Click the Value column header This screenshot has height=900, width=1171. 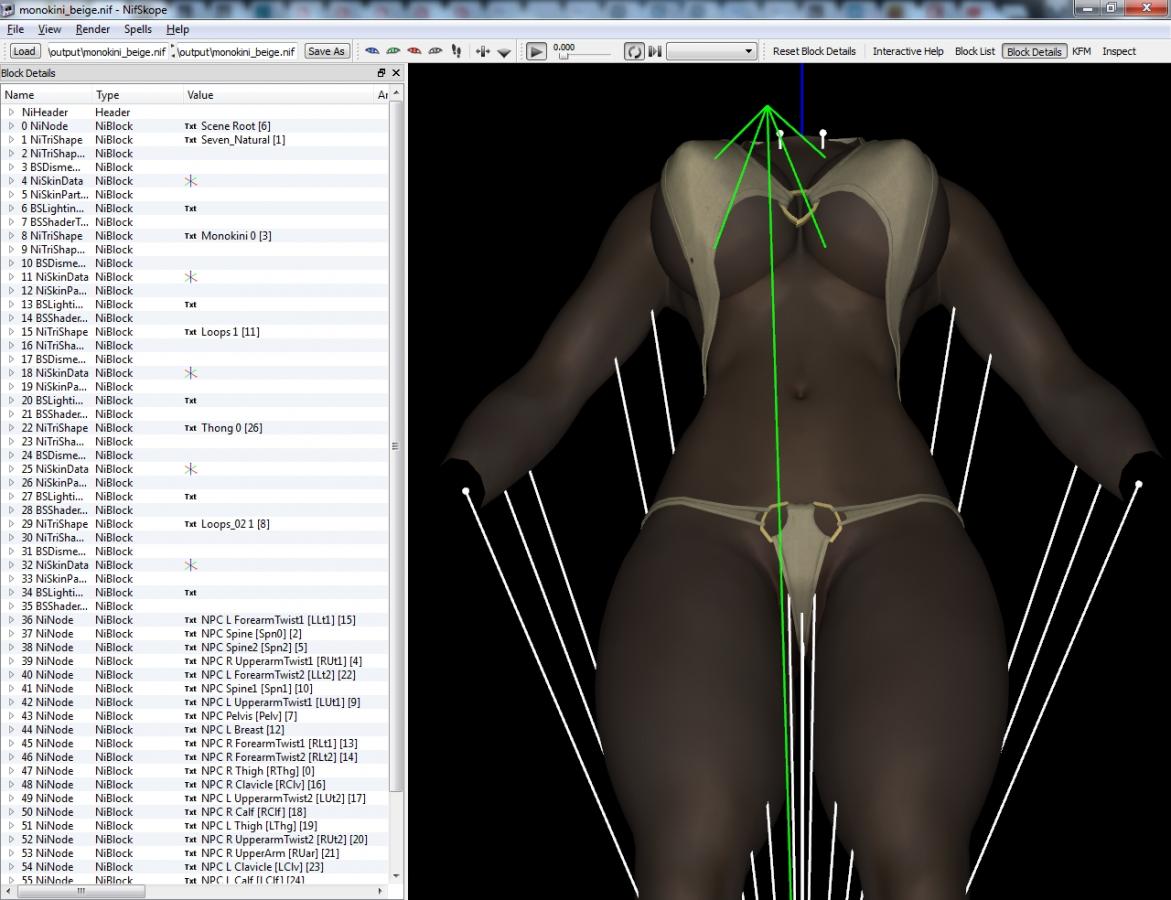pos(278,95)
